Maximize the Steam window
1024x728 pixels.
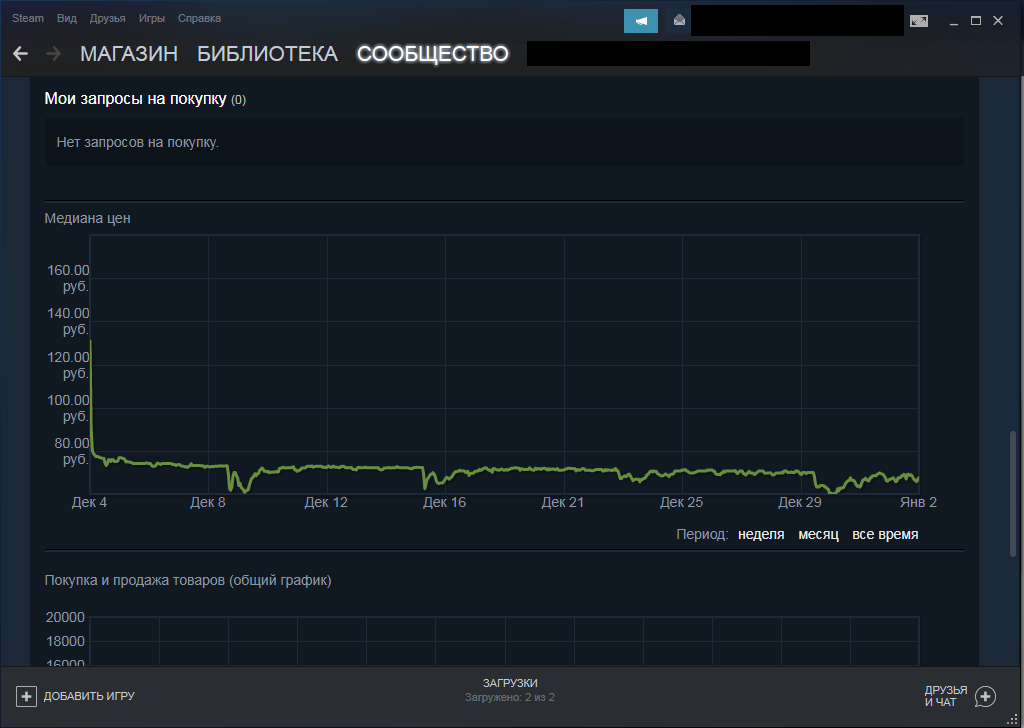976,21
